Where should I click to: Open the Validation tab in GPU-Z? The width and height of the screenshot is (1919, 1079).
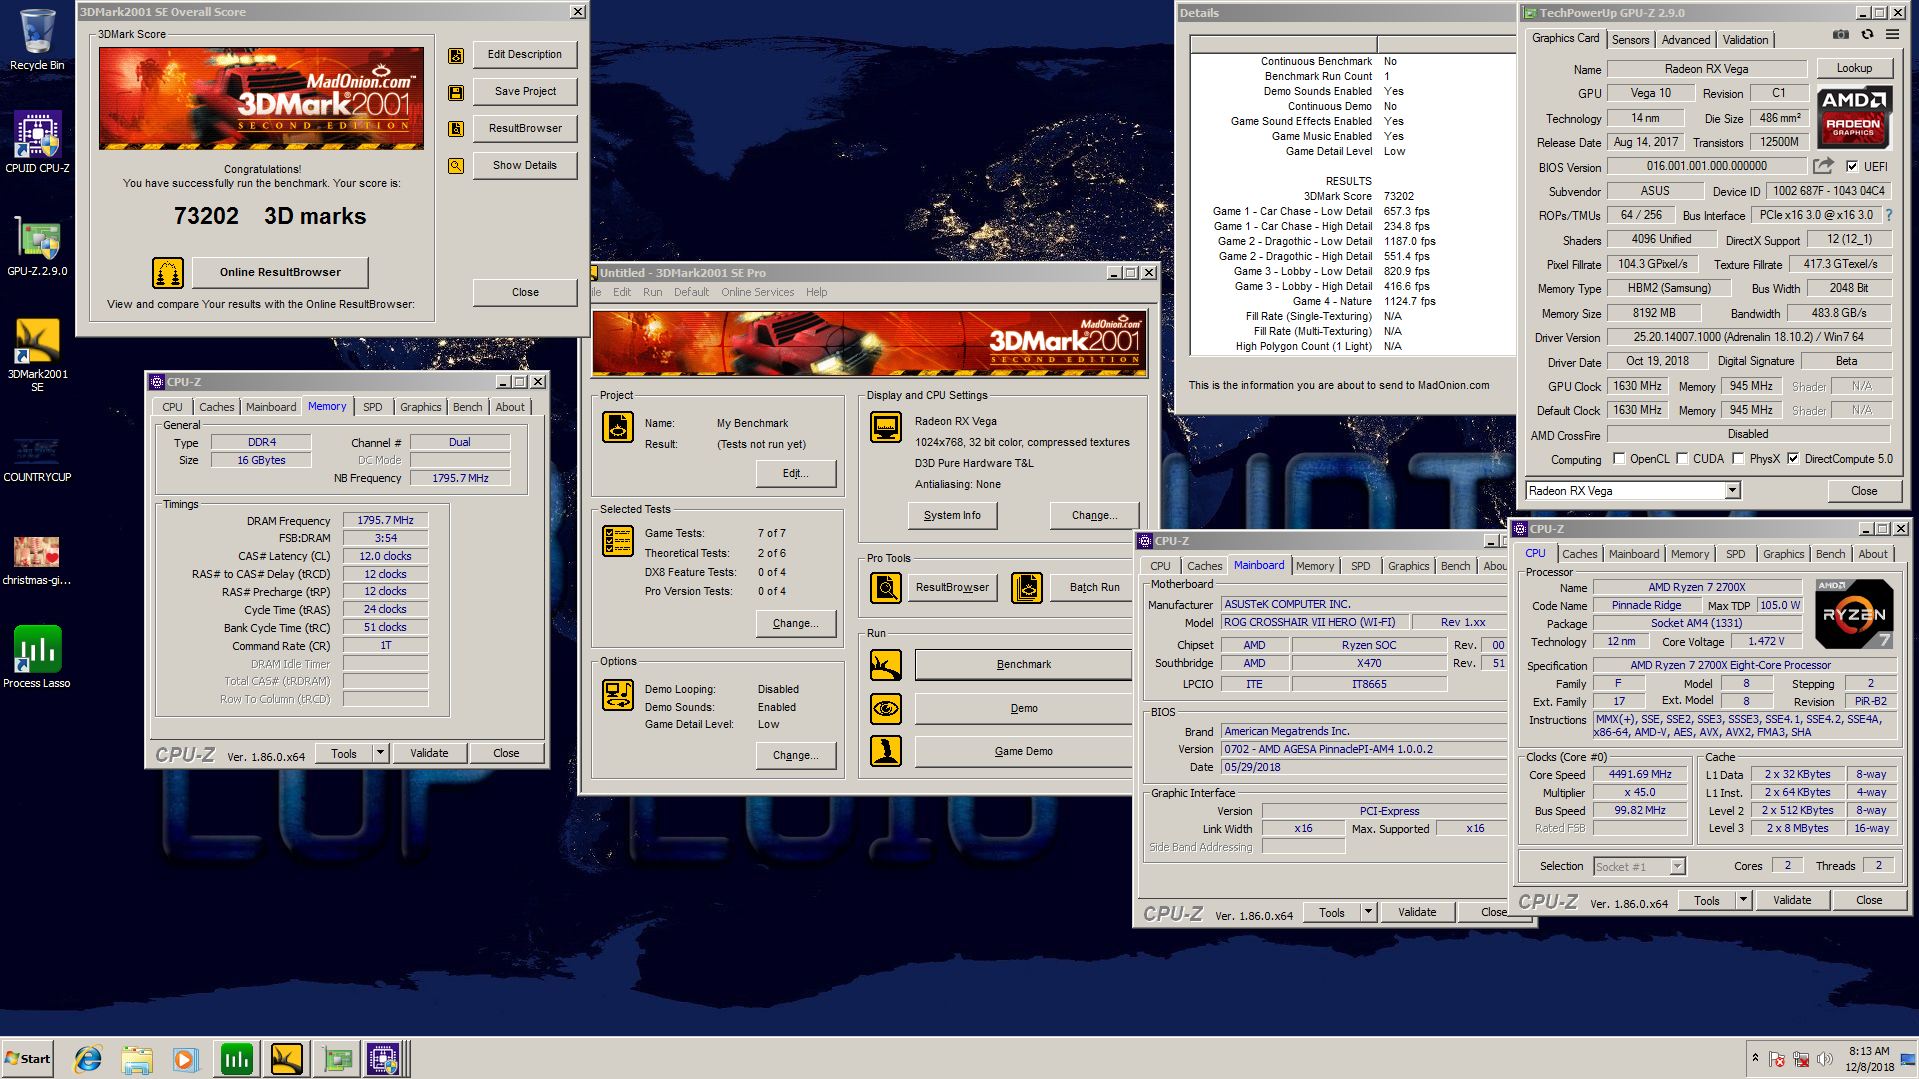pyautogui.click(x=1745, y=40)
